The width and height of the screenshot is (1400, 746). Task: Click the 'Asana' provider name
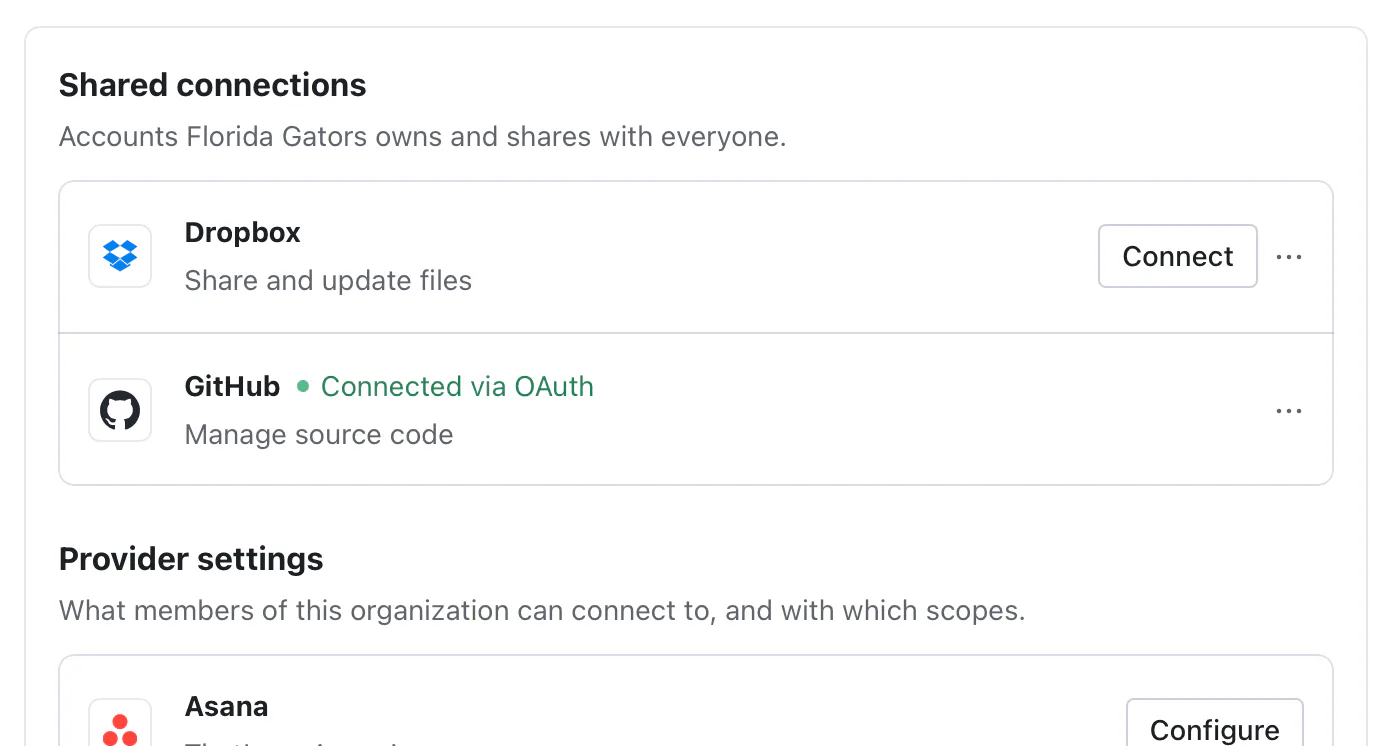tap(227, 707)
